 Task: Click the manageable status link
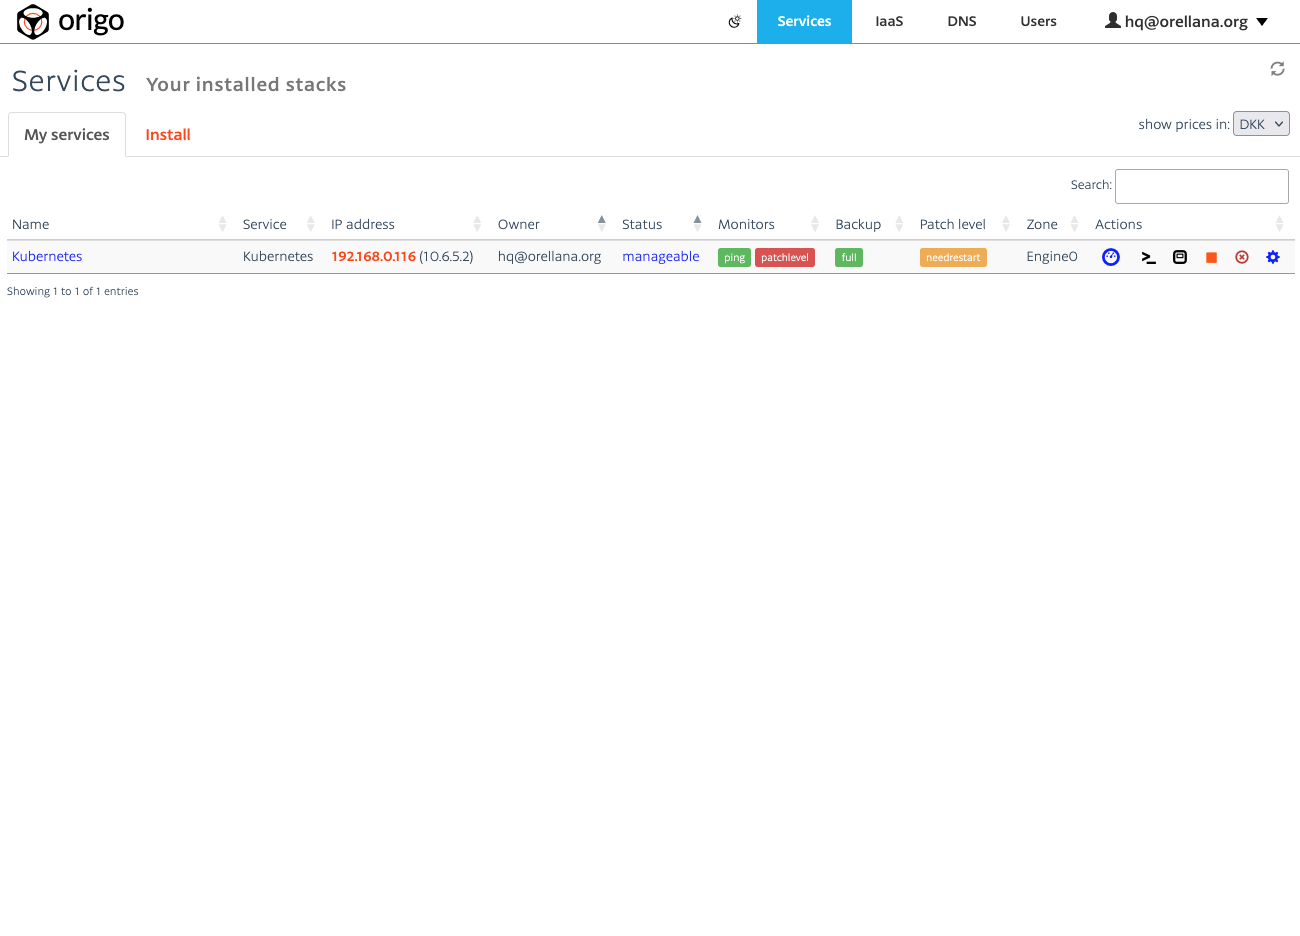tap(660, 256)
